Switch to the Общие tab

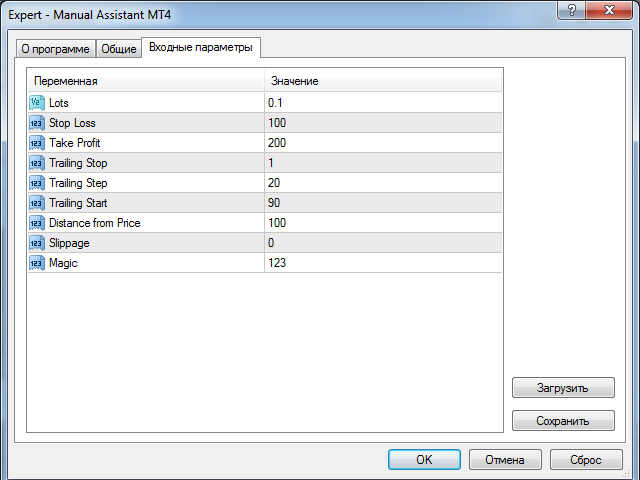coord(119,49)
